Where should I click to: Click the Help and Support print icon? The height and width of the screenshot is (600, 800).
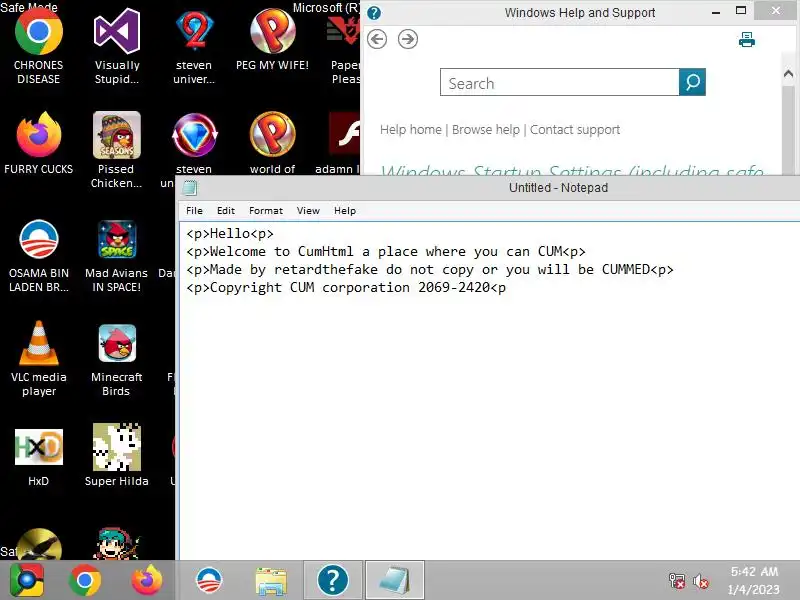pyautogui.click(x=746, y=39)
